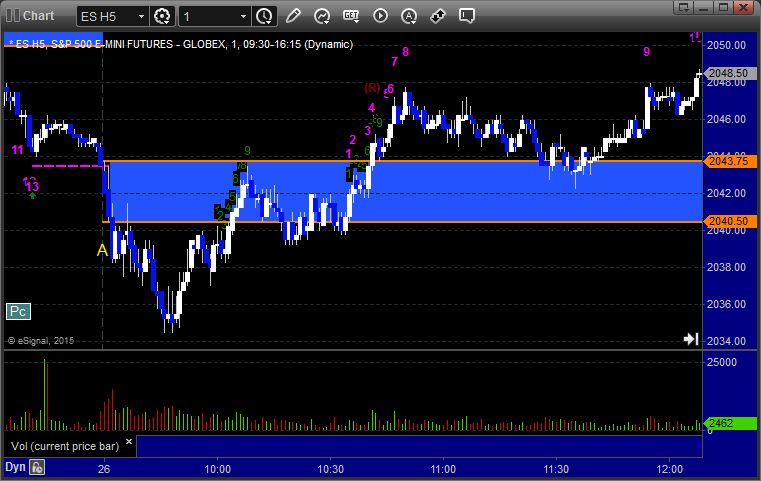Close the chart window

coord(744,7)
